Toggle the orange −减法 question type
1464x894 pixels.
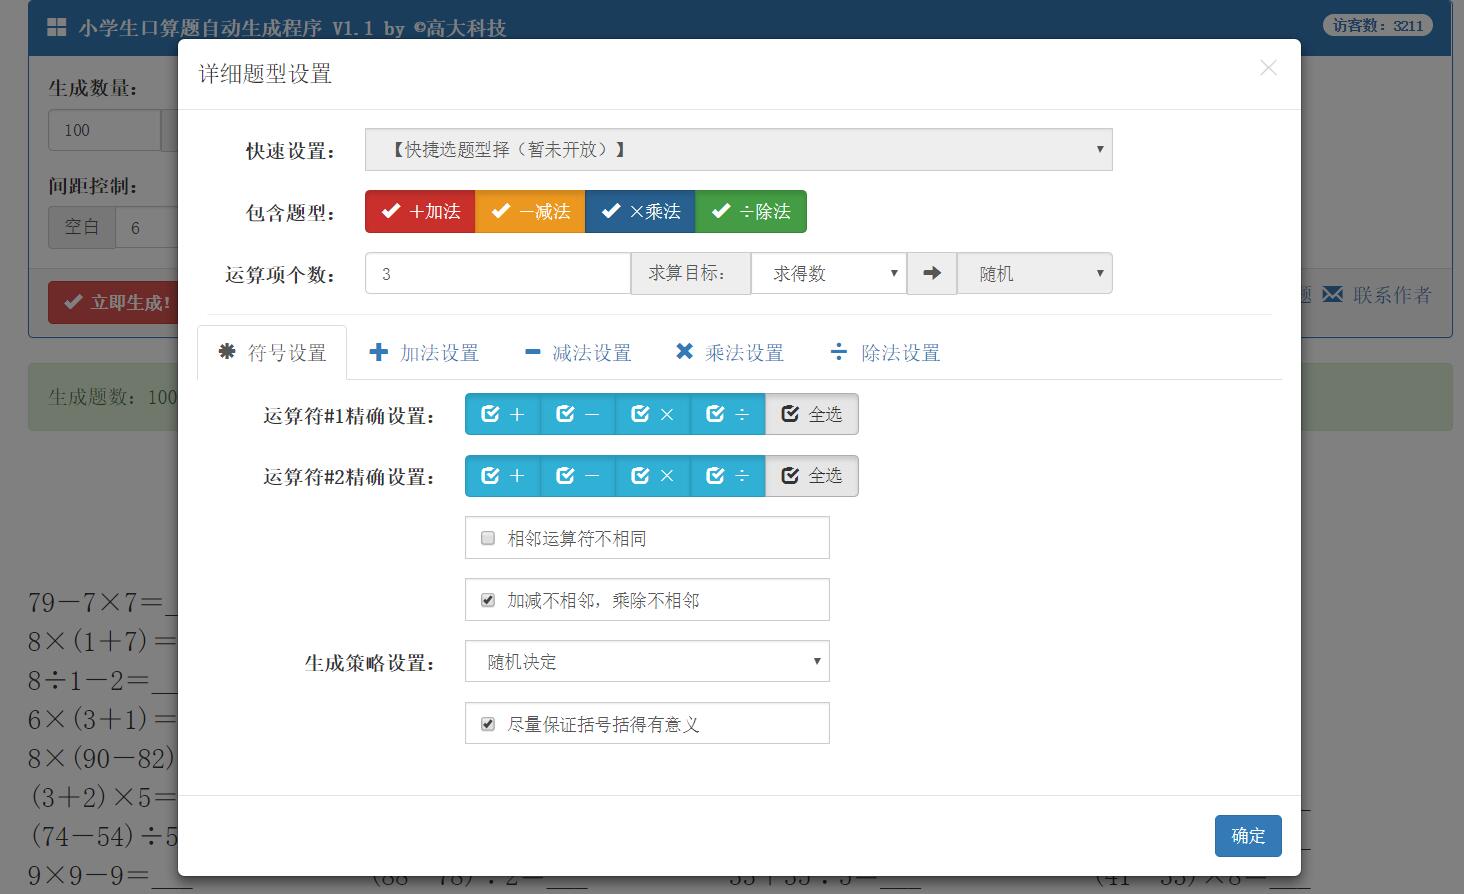(x=530, y=212)
